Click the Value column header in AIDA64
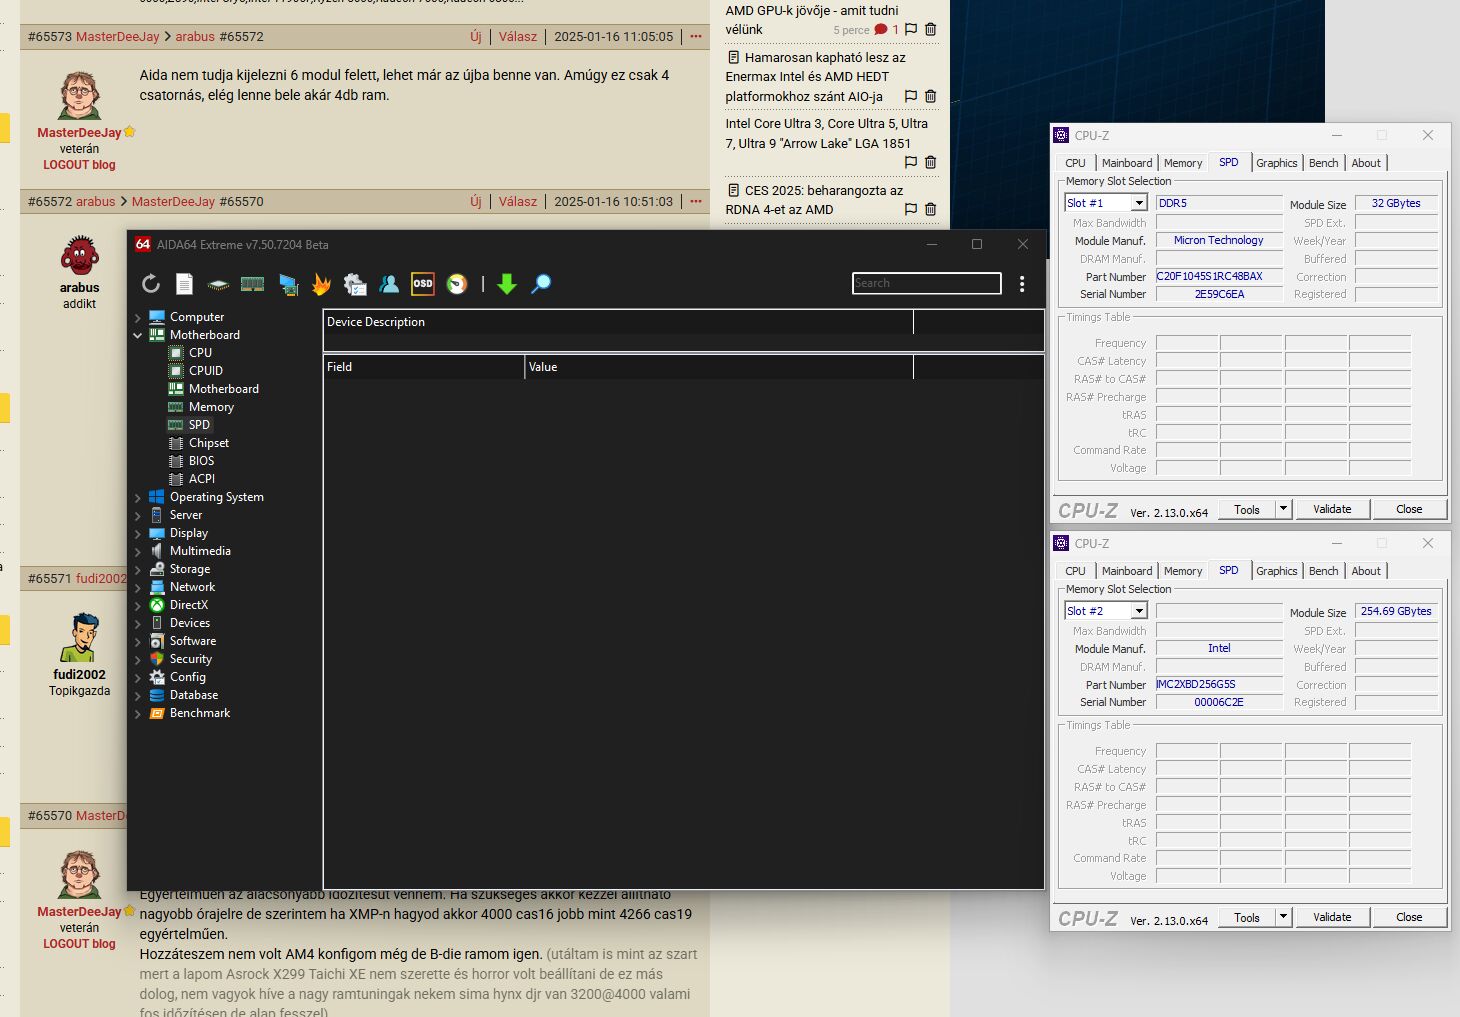The image size is (1460, 1017). click(719, 367)
